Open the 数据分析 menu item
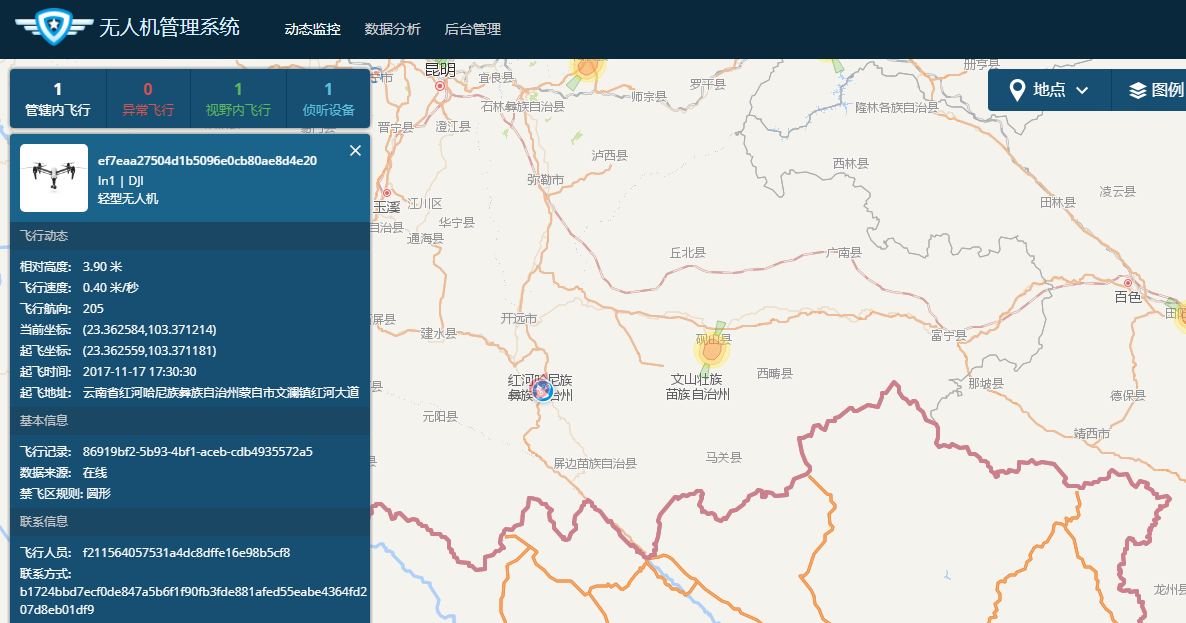The image size is (1186, 623). tap(392, 30)
